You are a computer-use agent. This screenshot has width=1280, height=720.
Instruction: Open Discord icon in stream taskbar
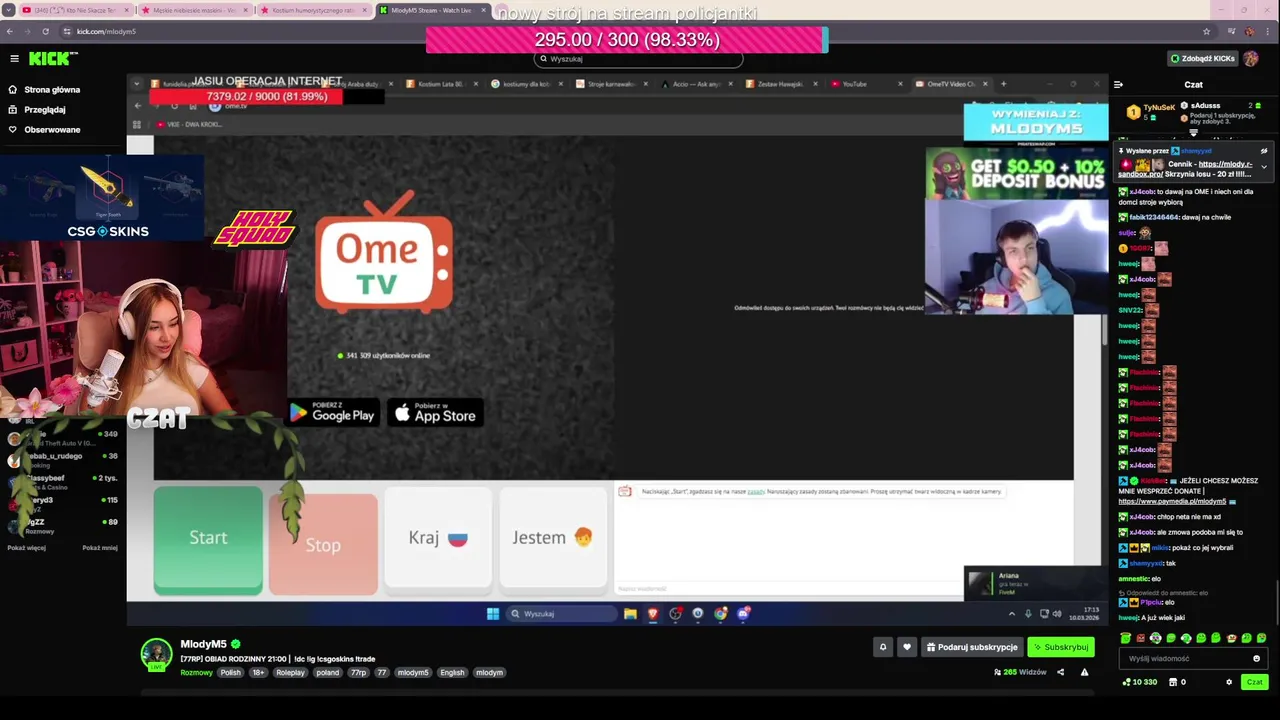pos(743,613)
